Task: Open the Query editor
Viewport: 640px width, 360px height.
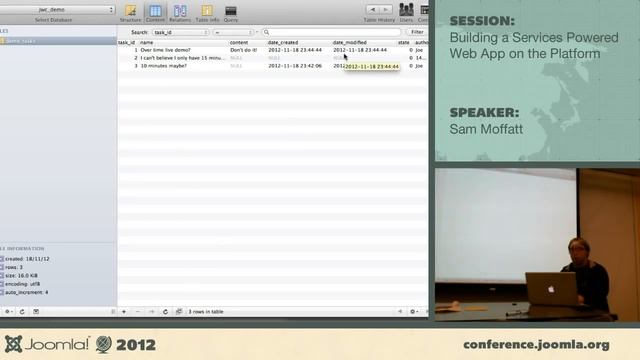Action: 231,13
